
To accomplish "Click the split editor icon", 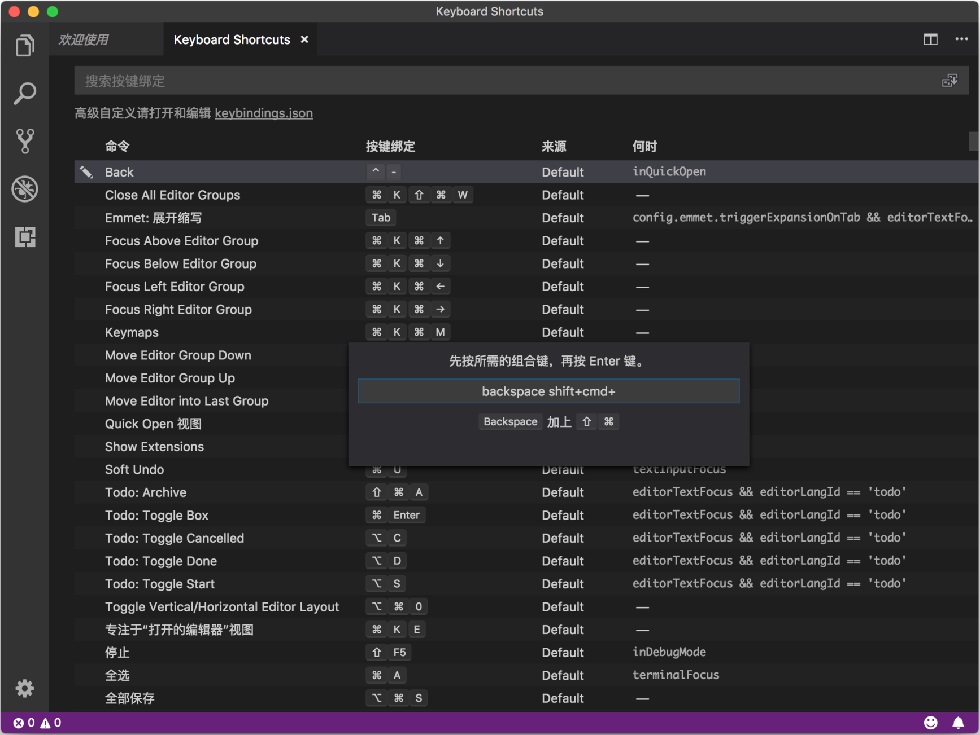I will pyautogui.click(x=930, y=39).
